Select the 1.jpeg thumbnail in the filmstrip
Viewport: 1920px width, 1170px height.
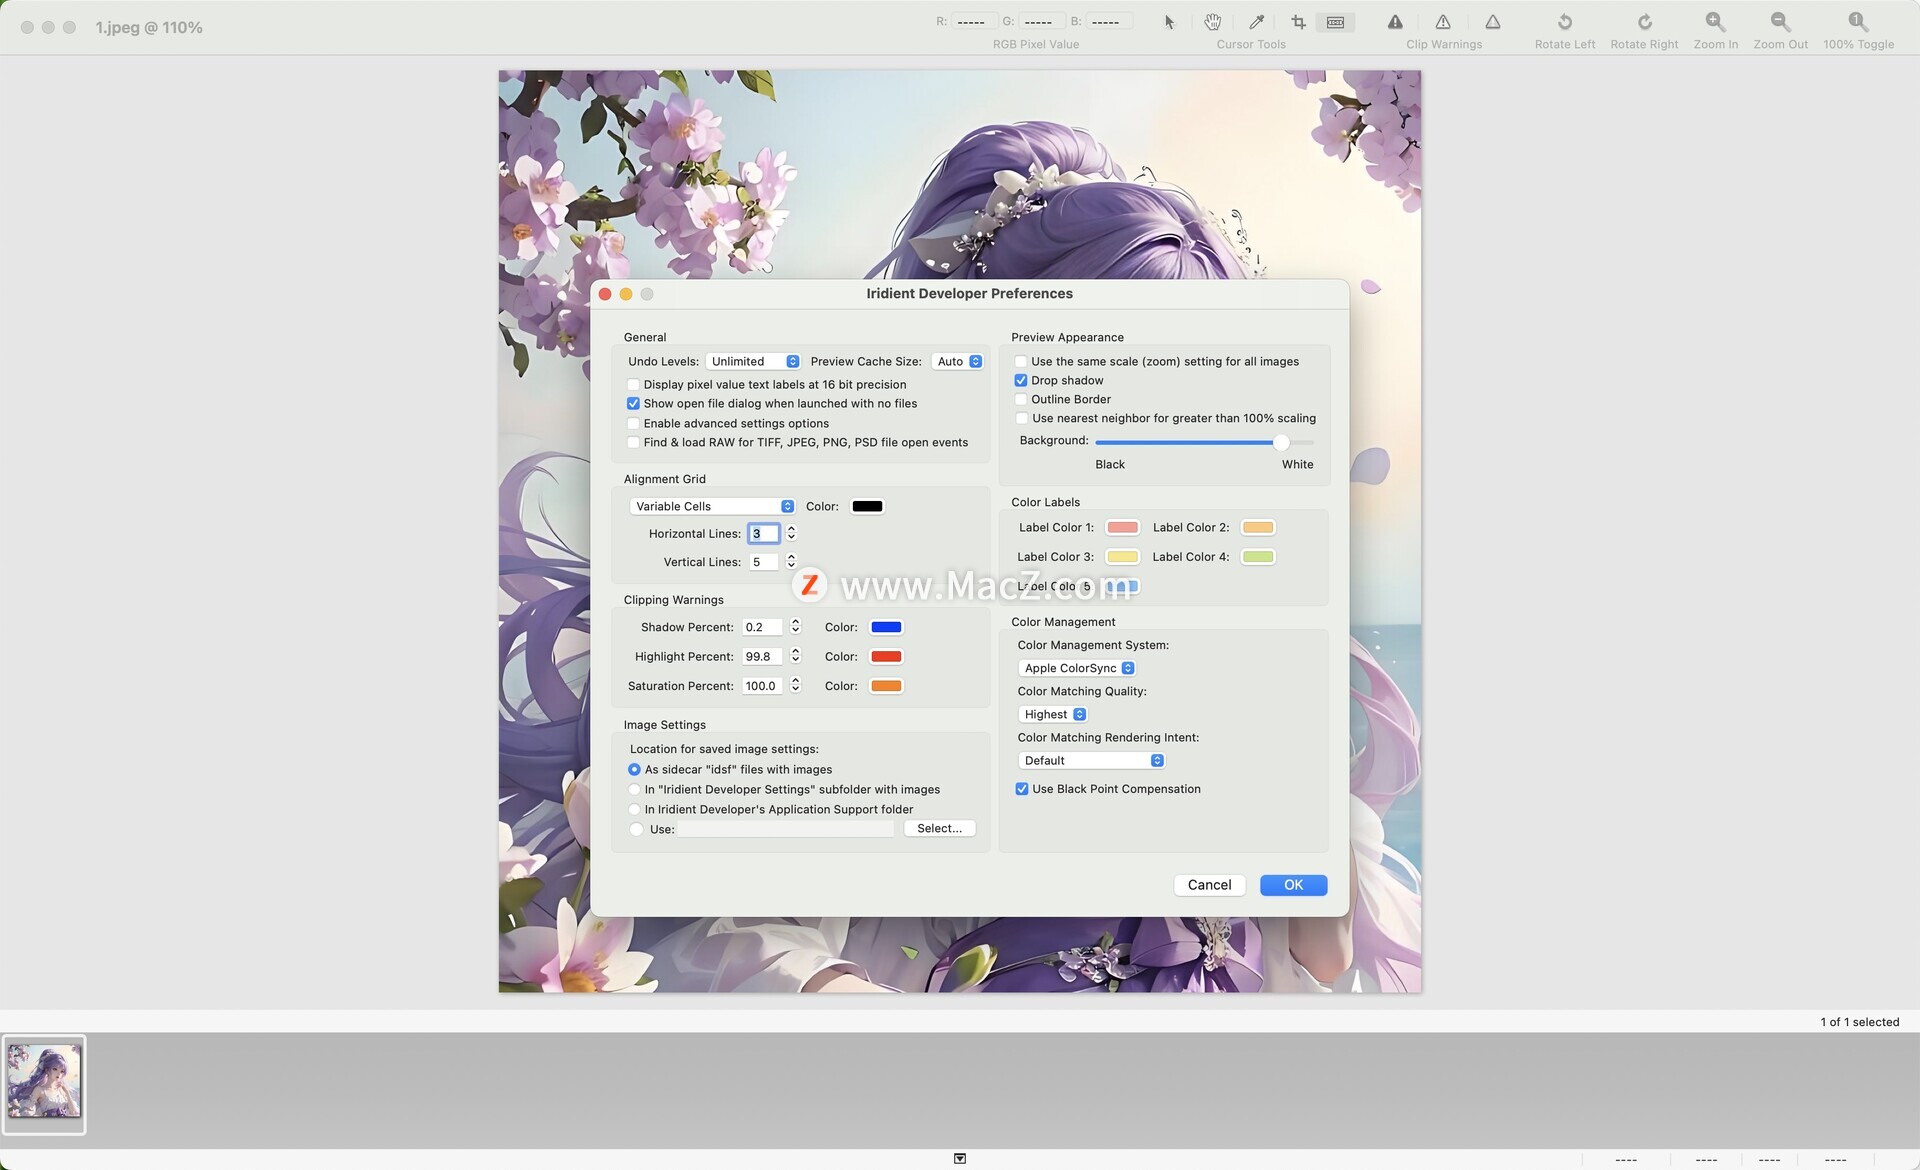point(44,1083)
